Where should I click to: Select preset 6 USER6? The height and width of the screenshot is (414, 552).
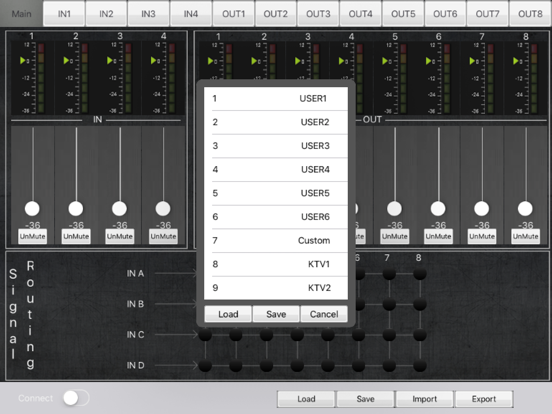276,217
